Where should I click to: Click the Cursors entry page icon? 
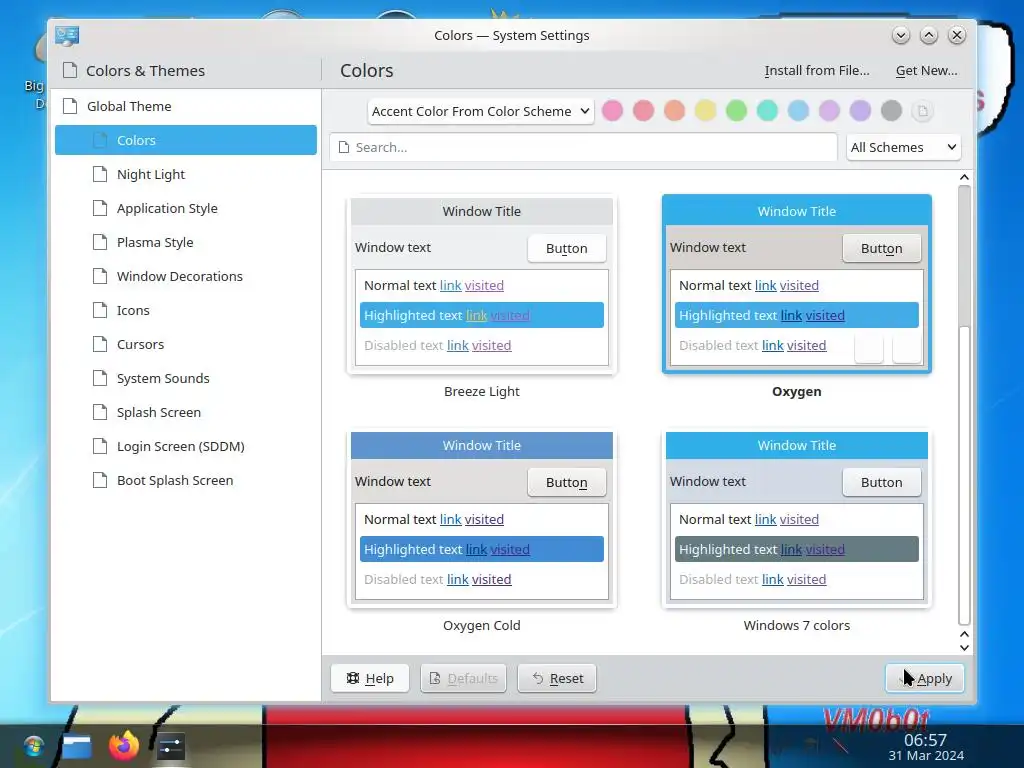(x=100, y=344)
